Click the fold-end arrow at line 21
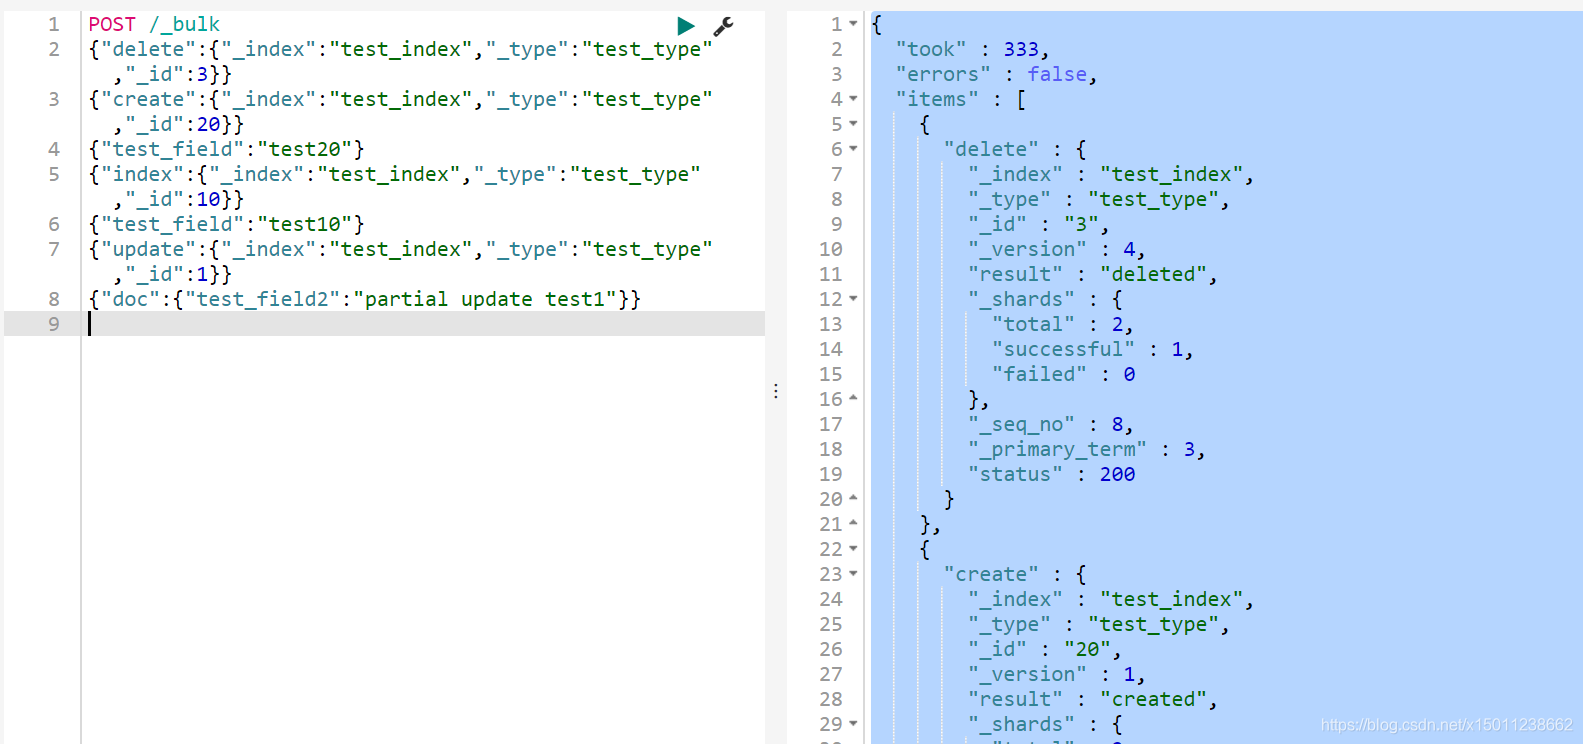1583x744 pixels. [853, 524]
